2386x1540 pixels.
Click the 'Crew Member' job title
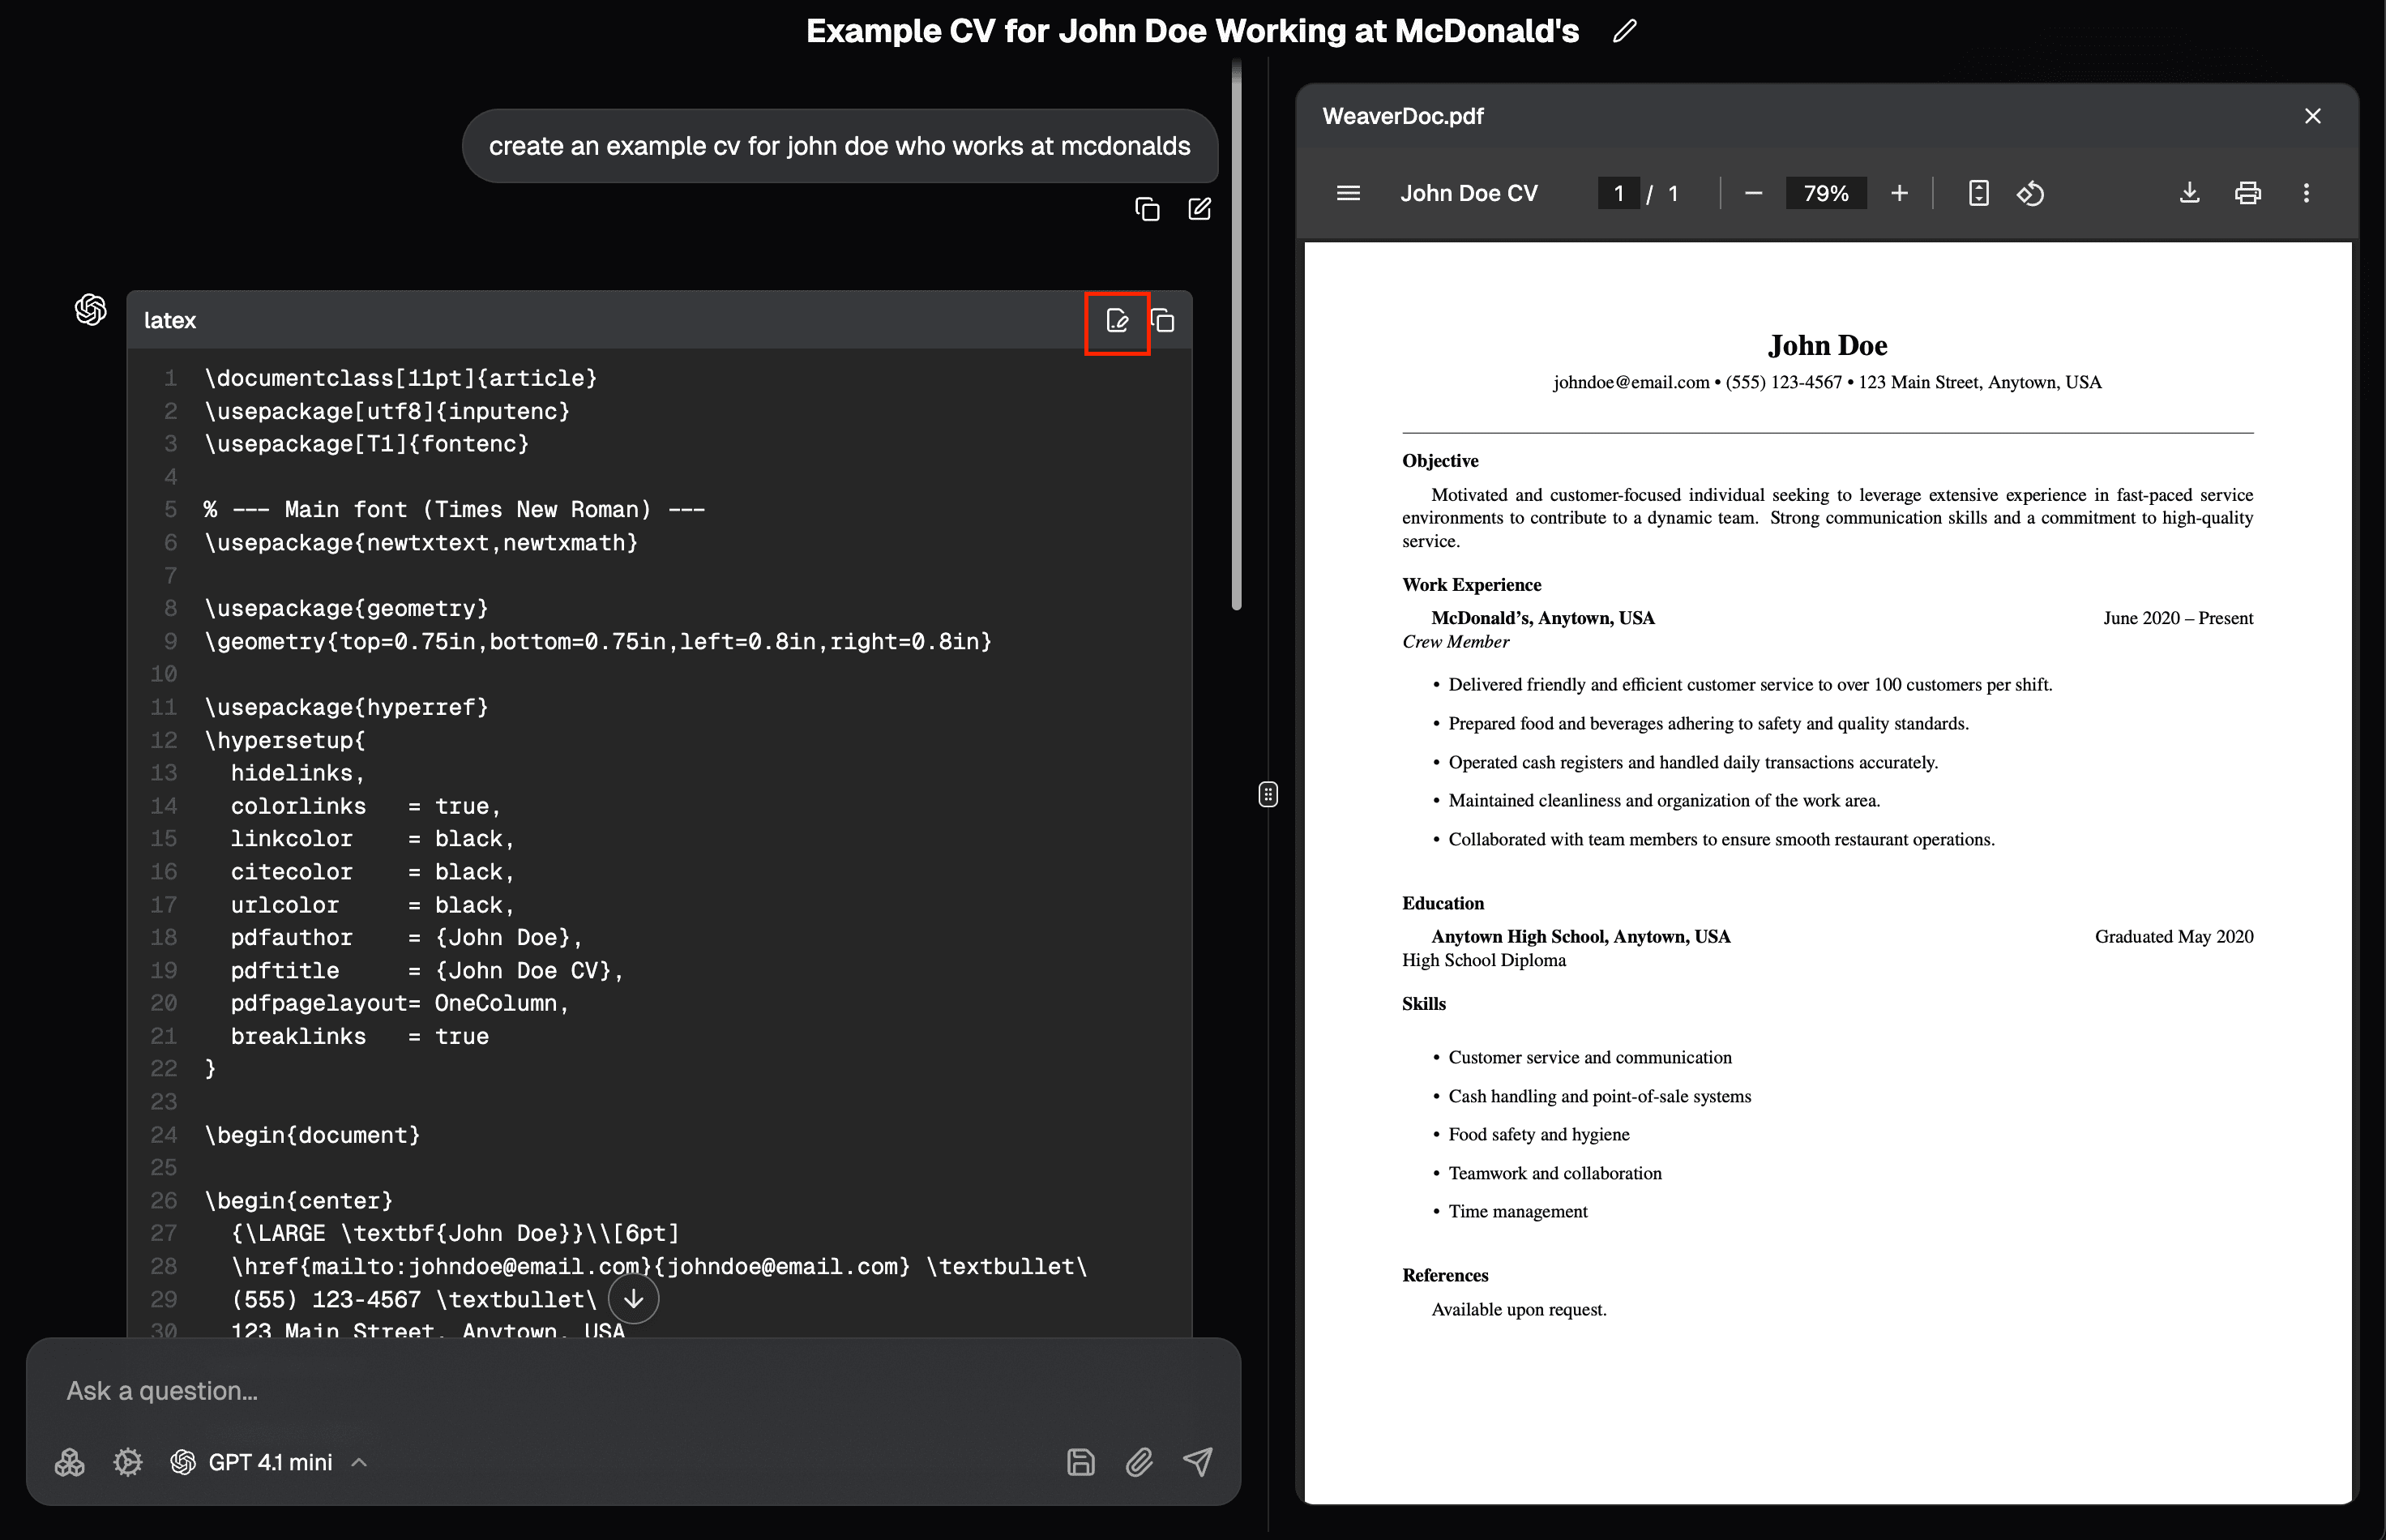[1455, 642]
